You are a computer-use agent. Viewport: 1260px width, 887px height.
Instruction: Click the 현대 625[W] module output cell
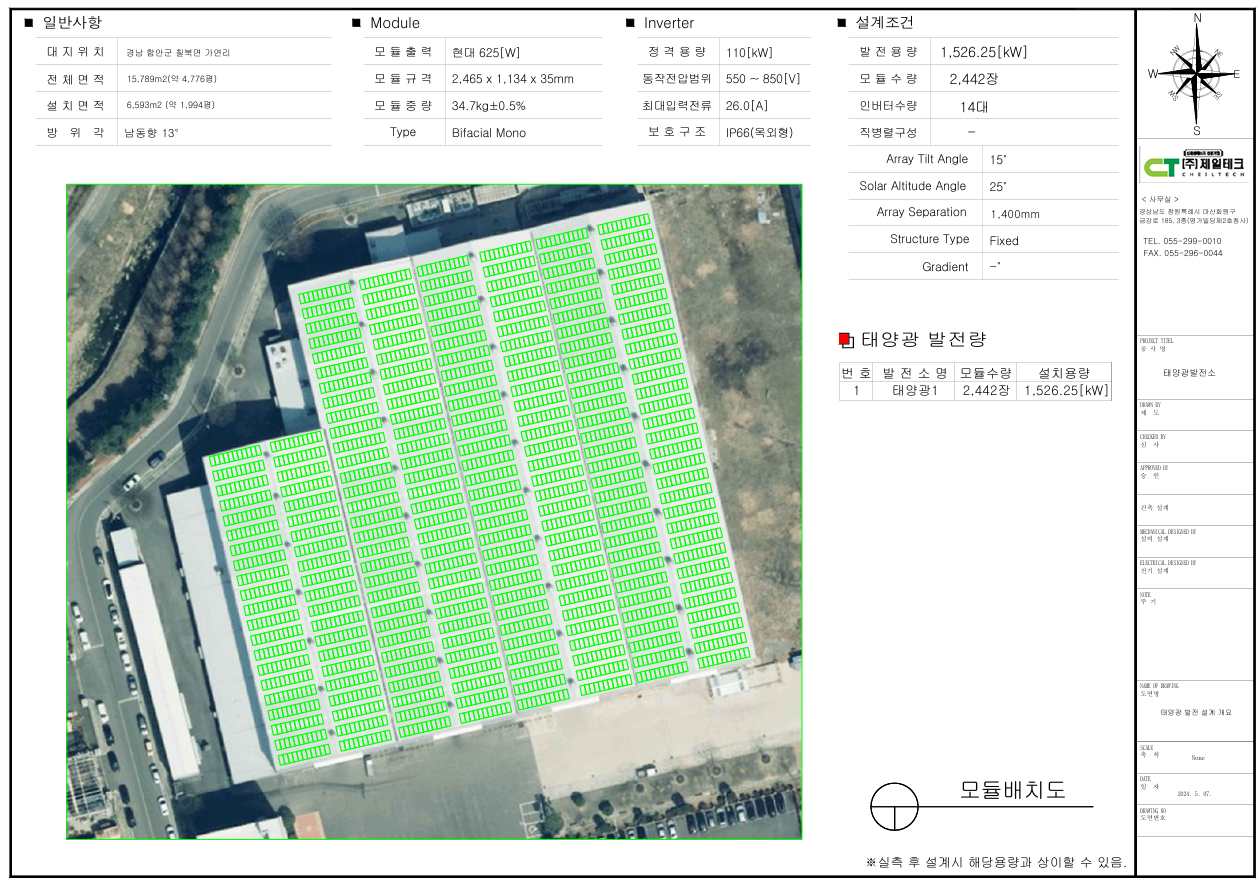point(486,53)
